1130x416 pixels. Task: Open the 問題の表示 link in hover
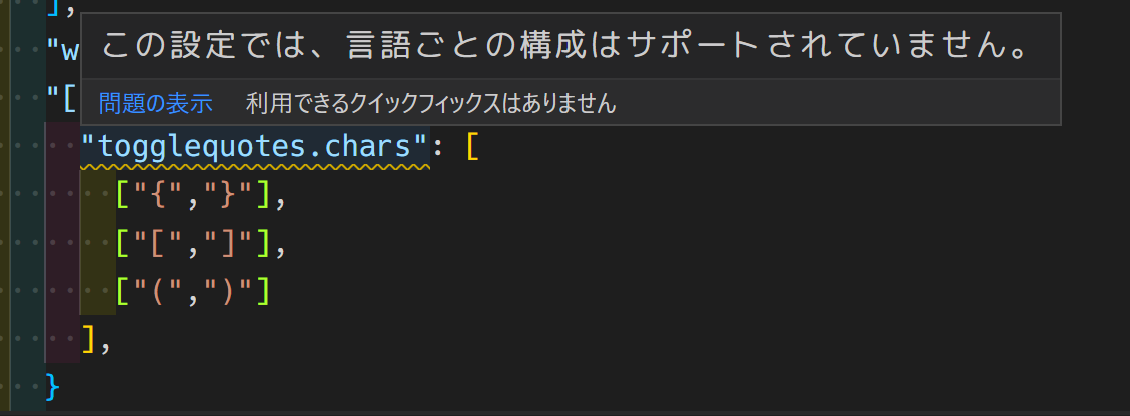coord(156,103)
